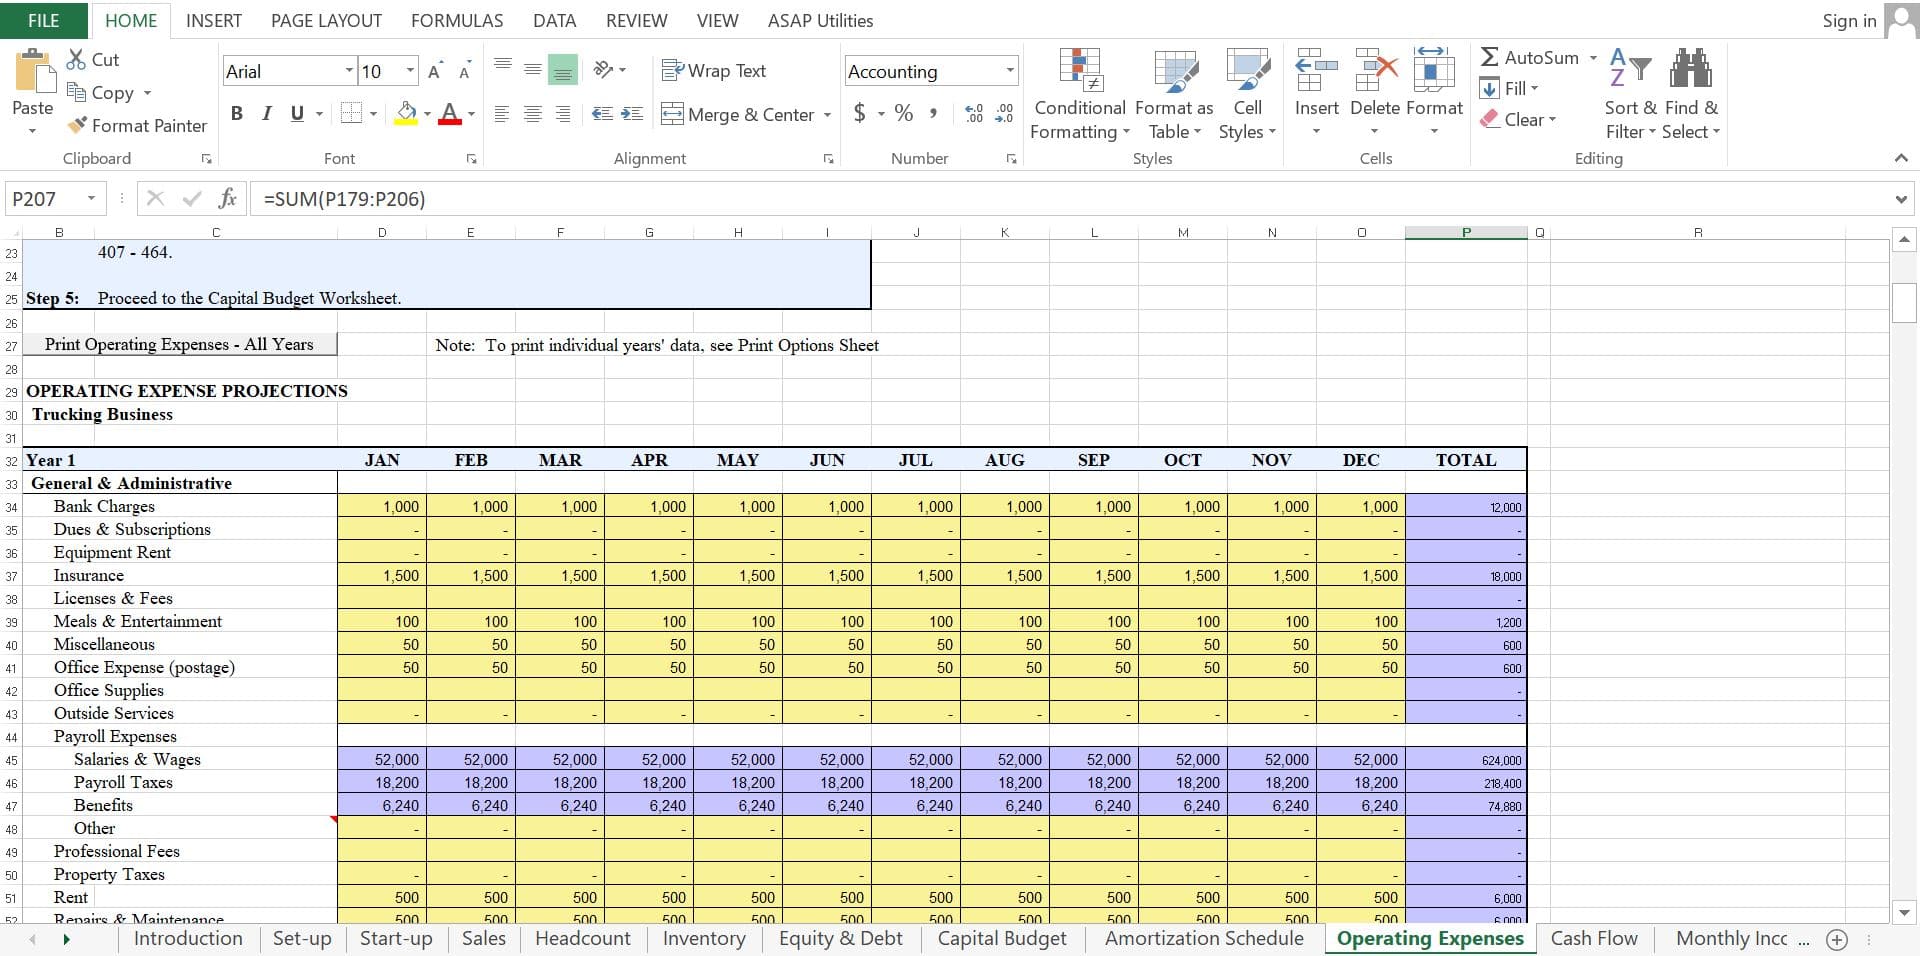Open the font name dropdown Arial
1920x956 pixels.
349,70
